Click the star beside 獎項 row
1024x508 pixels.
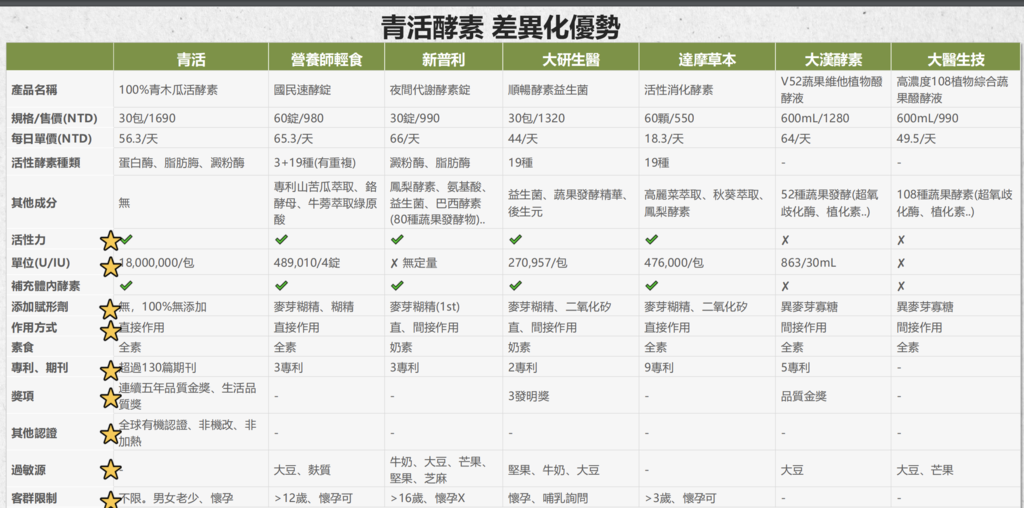click(x=110, y=398)
